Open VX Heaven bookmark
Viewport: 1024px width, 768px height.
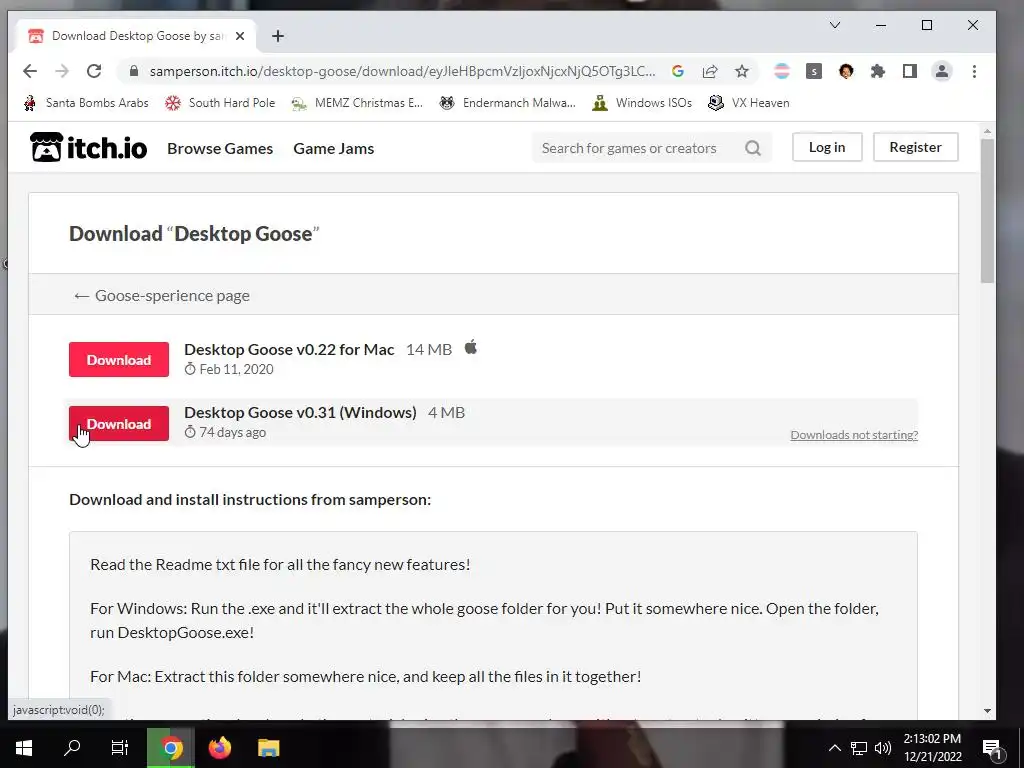749,103
